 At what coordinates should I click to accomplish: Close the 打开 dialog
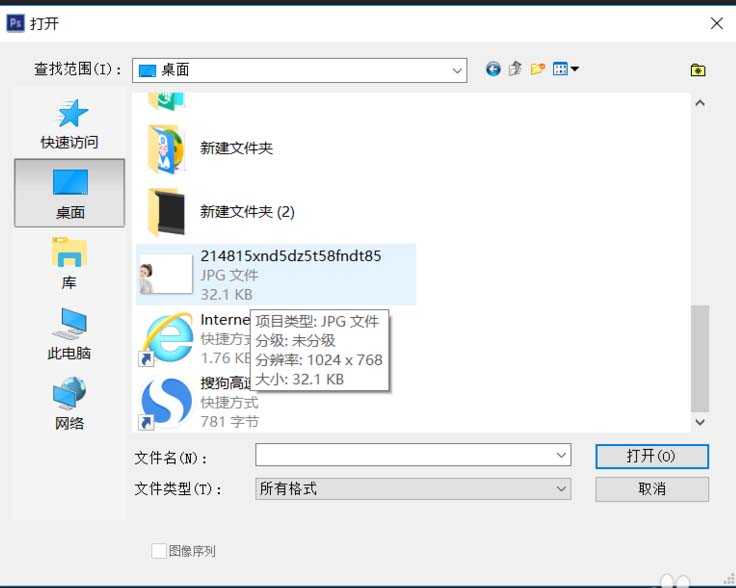716,23
